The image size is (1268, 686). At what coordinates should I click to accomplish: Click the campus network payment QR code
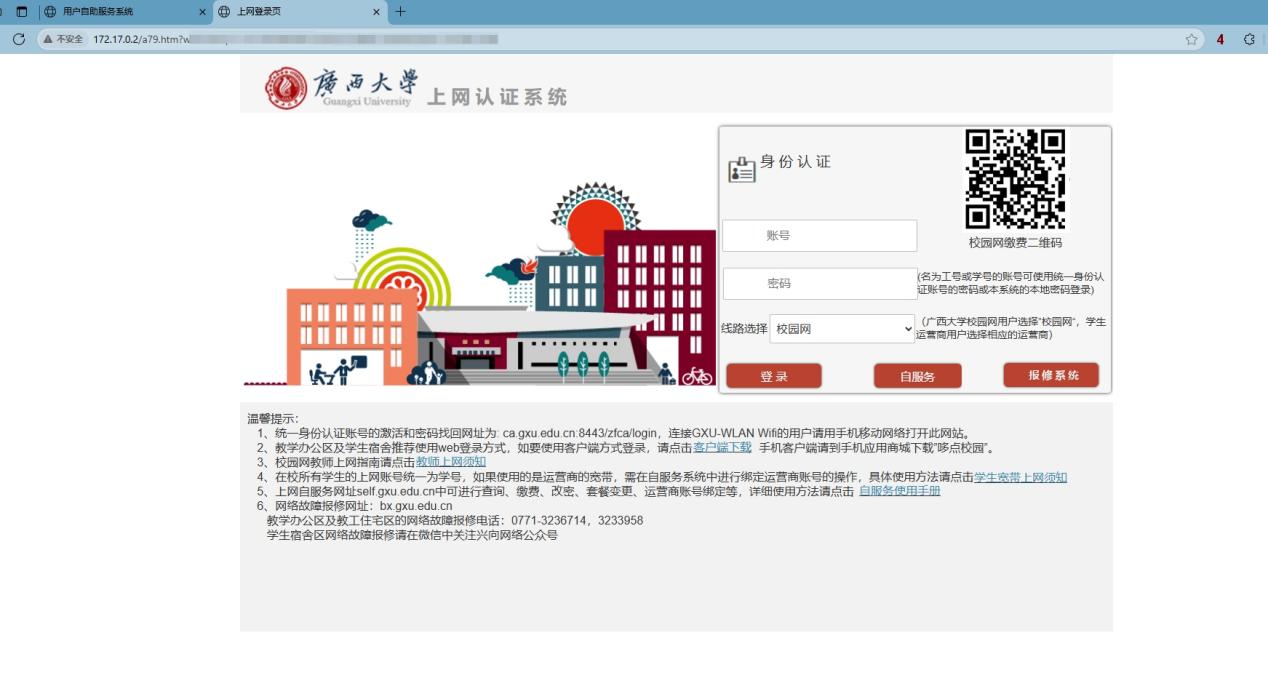[1015, 180]
